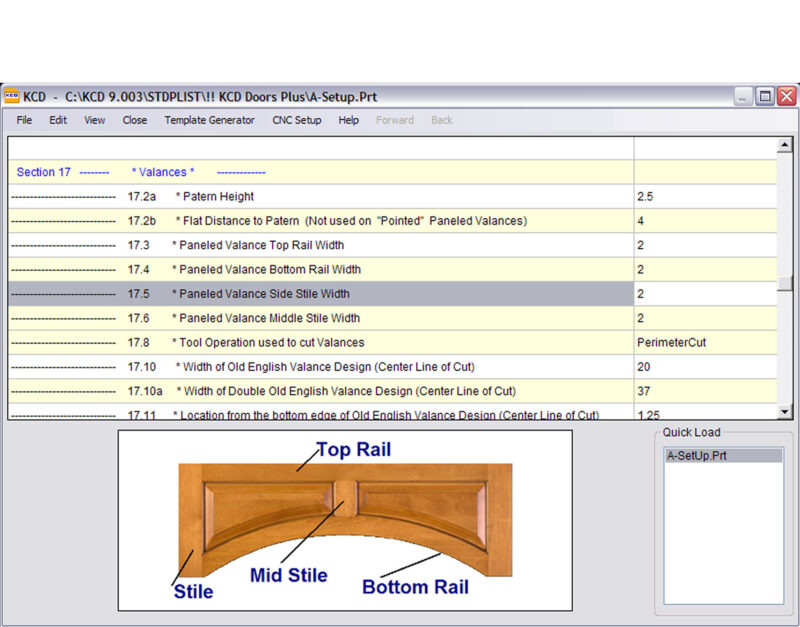
Task: Click the Old English Valance width value 20
Action: click(x=704, y=367)
